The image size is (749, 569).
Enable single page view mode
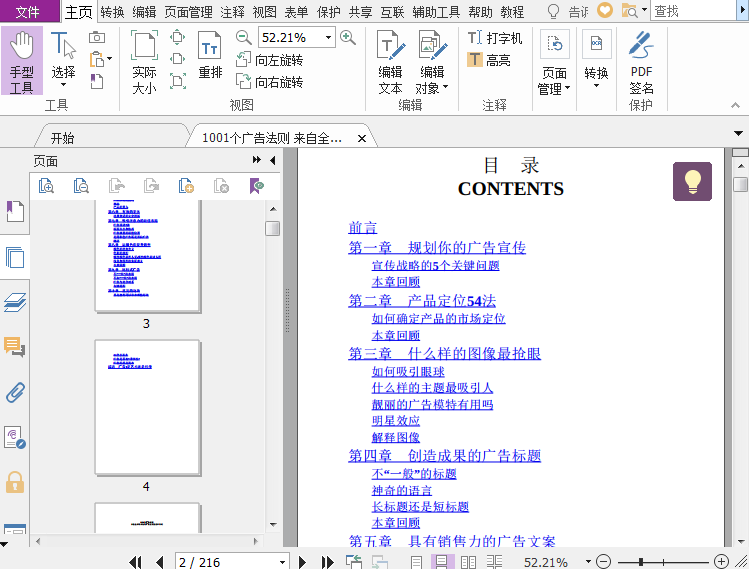pyautogui.click(x=416, y=562)
